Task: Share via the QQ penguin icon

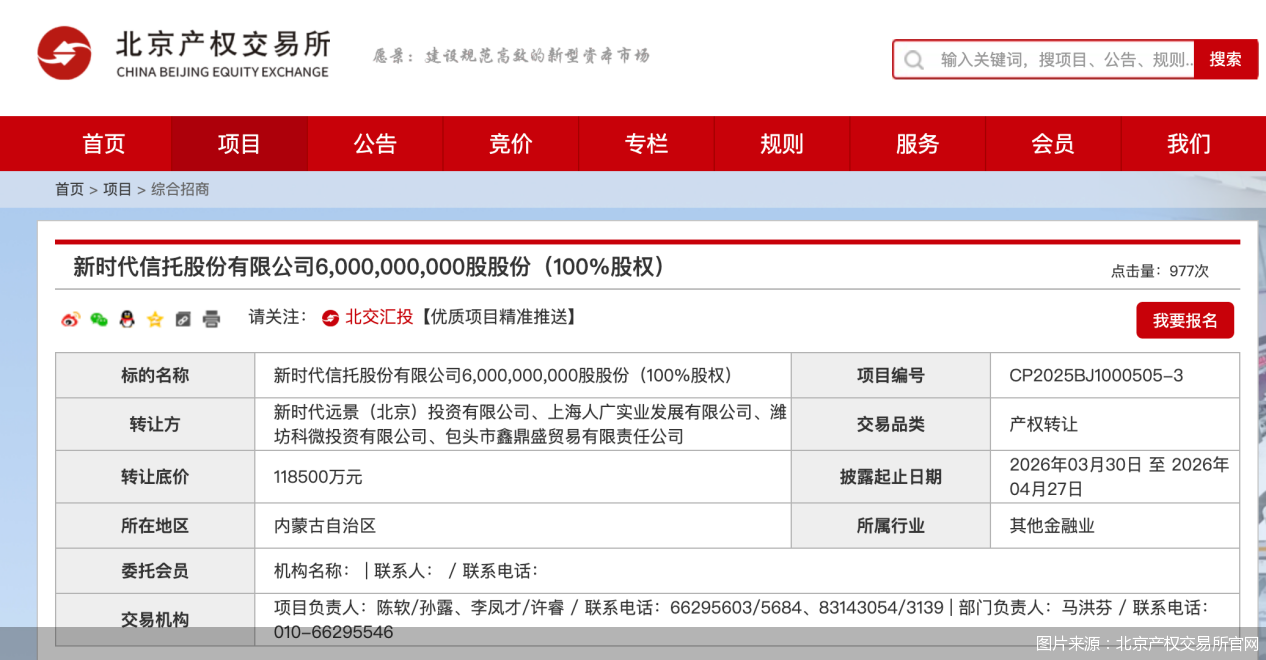Action: point(126,319)
